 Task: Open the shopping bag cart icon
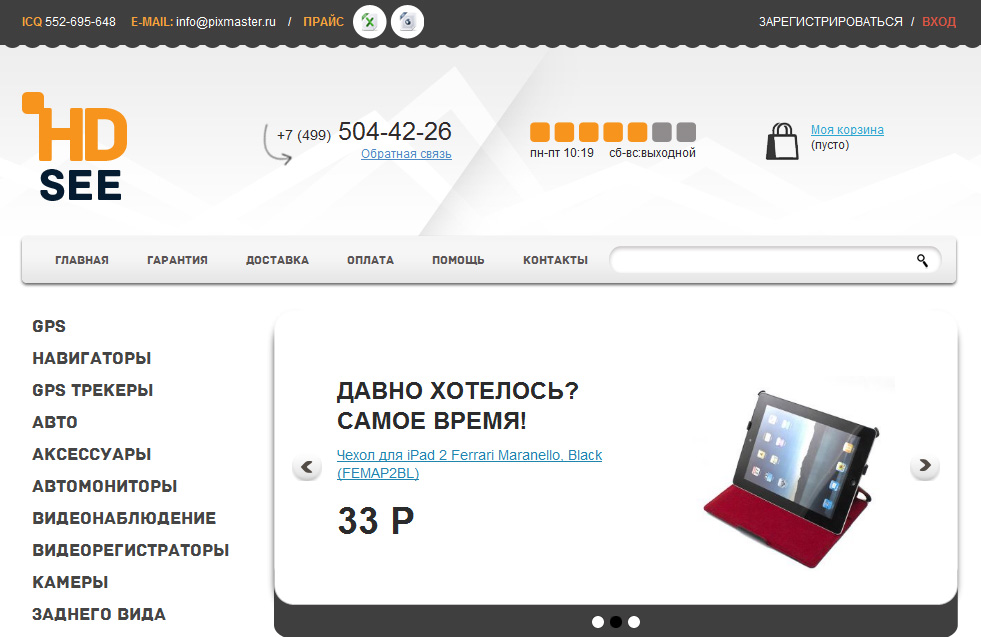[782, 141]
